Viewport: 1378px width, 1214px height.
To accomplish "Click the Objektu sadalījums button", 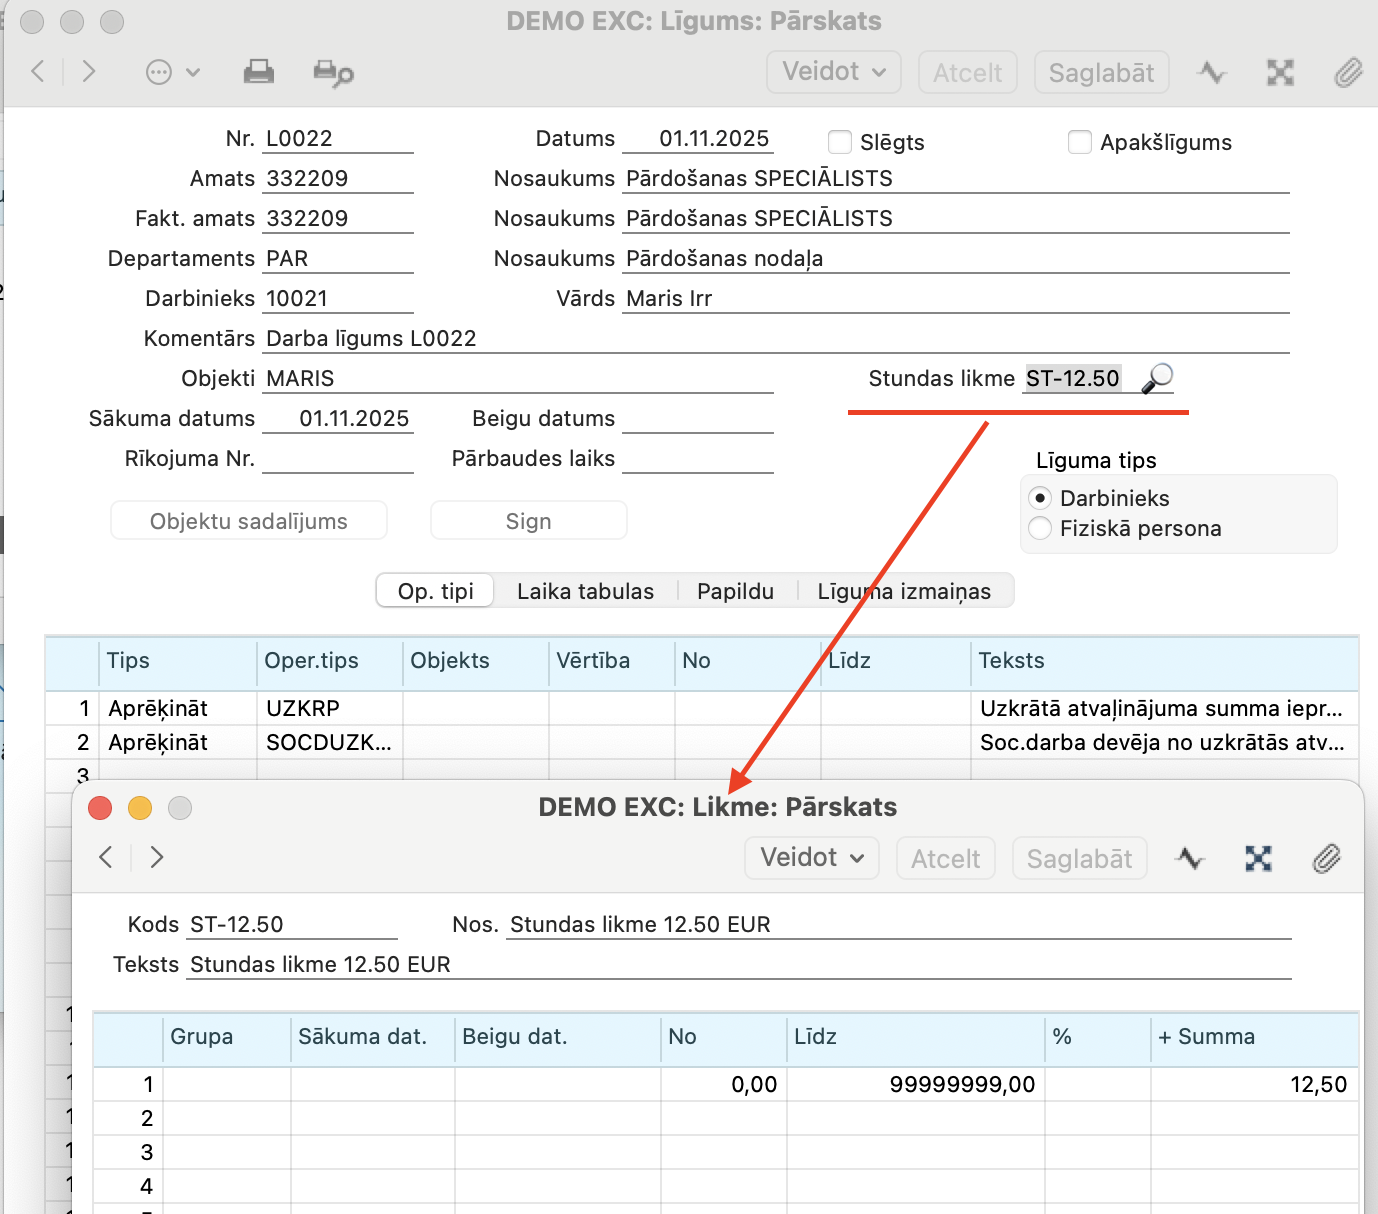I will 249,521.
